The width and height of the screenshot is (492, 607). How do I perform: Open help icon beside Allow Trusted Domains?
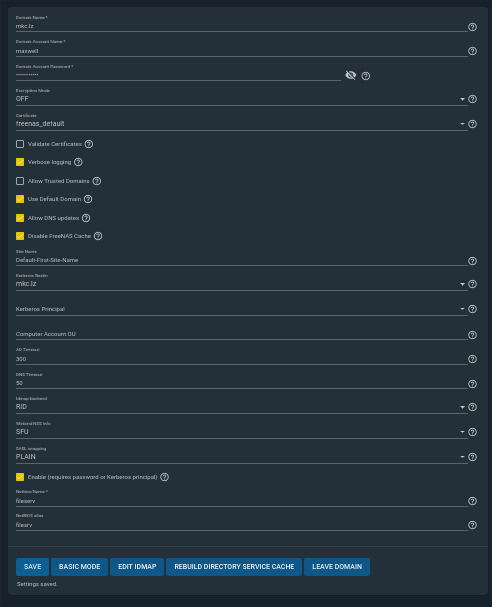97,181
